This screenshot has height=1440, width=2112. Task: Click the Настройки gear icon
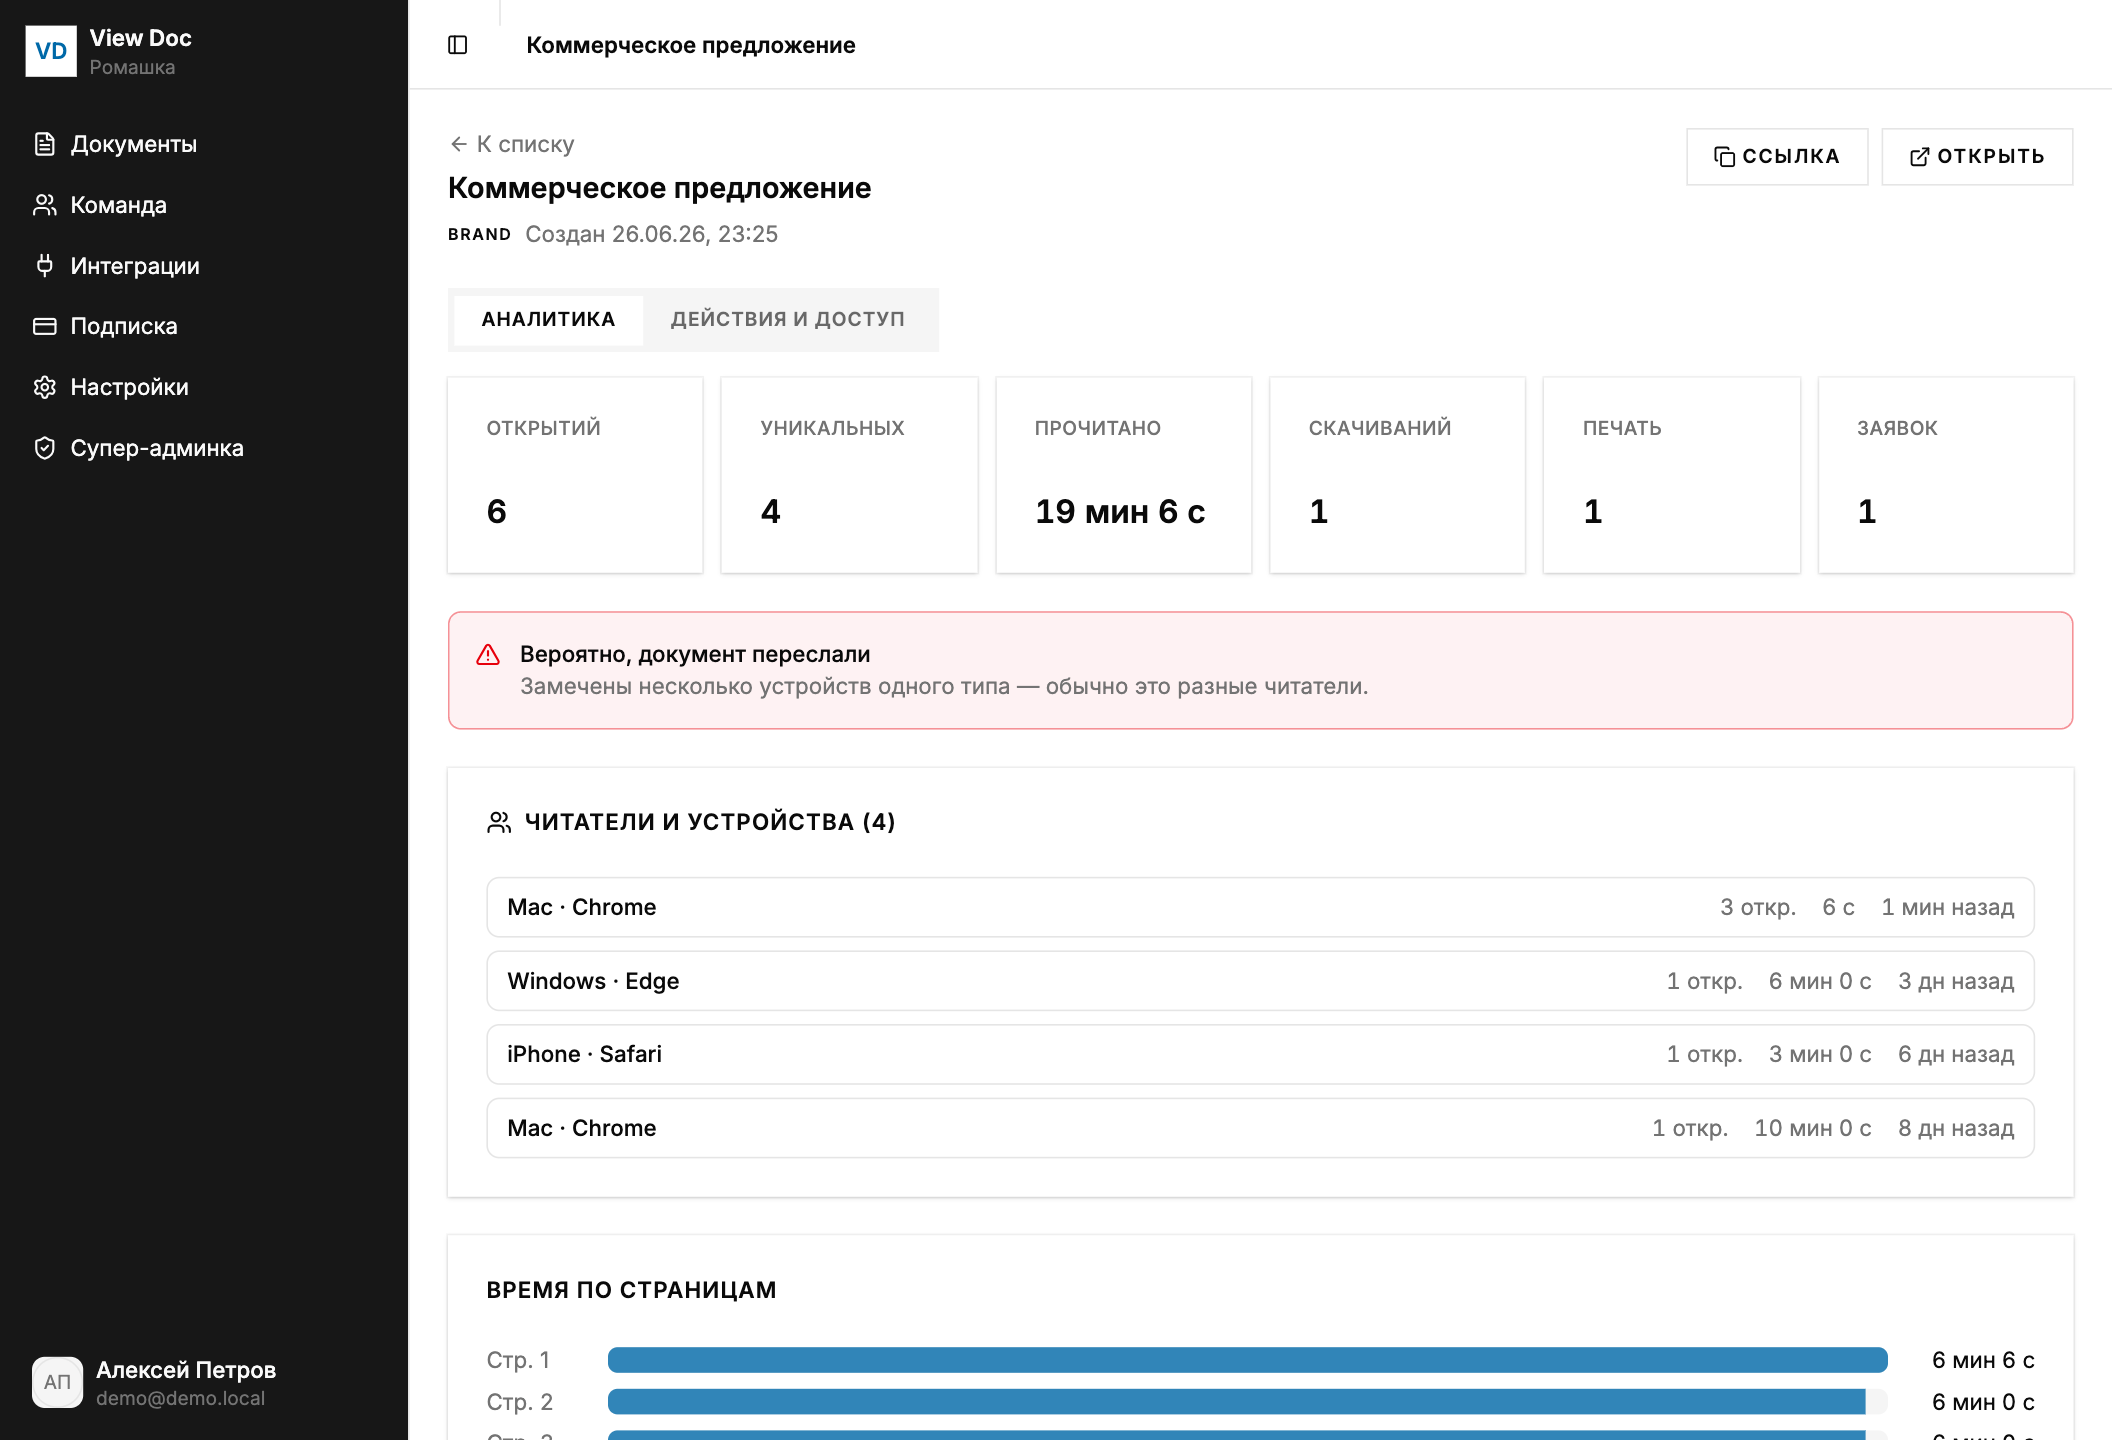(45, 387)
